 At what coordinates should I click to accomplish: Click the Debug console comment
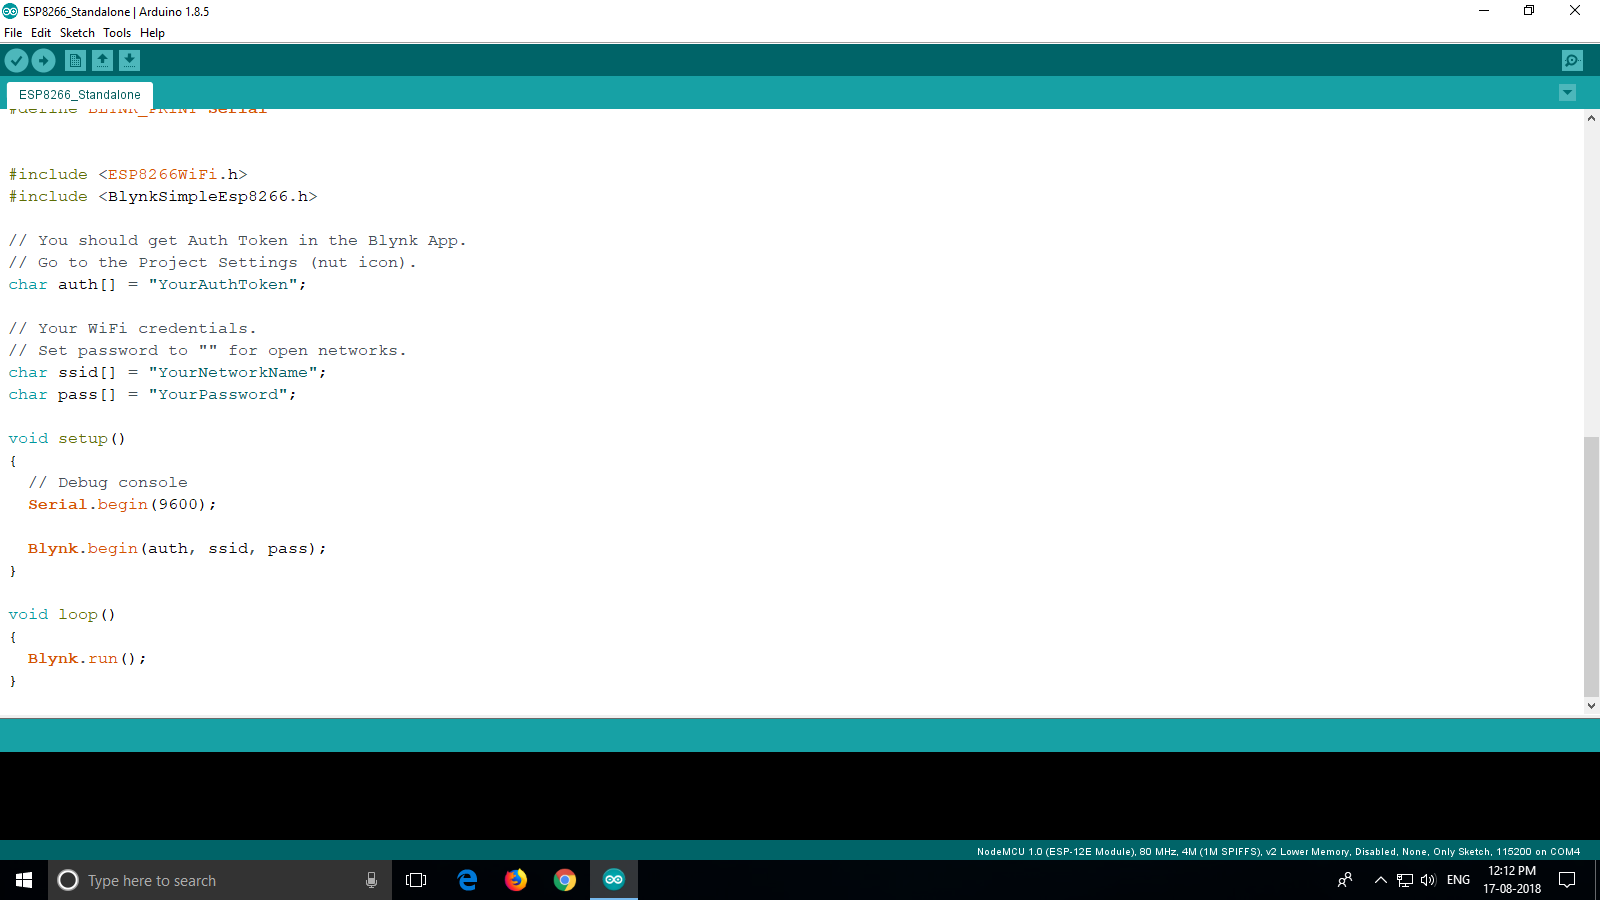(x=108, y=483)
